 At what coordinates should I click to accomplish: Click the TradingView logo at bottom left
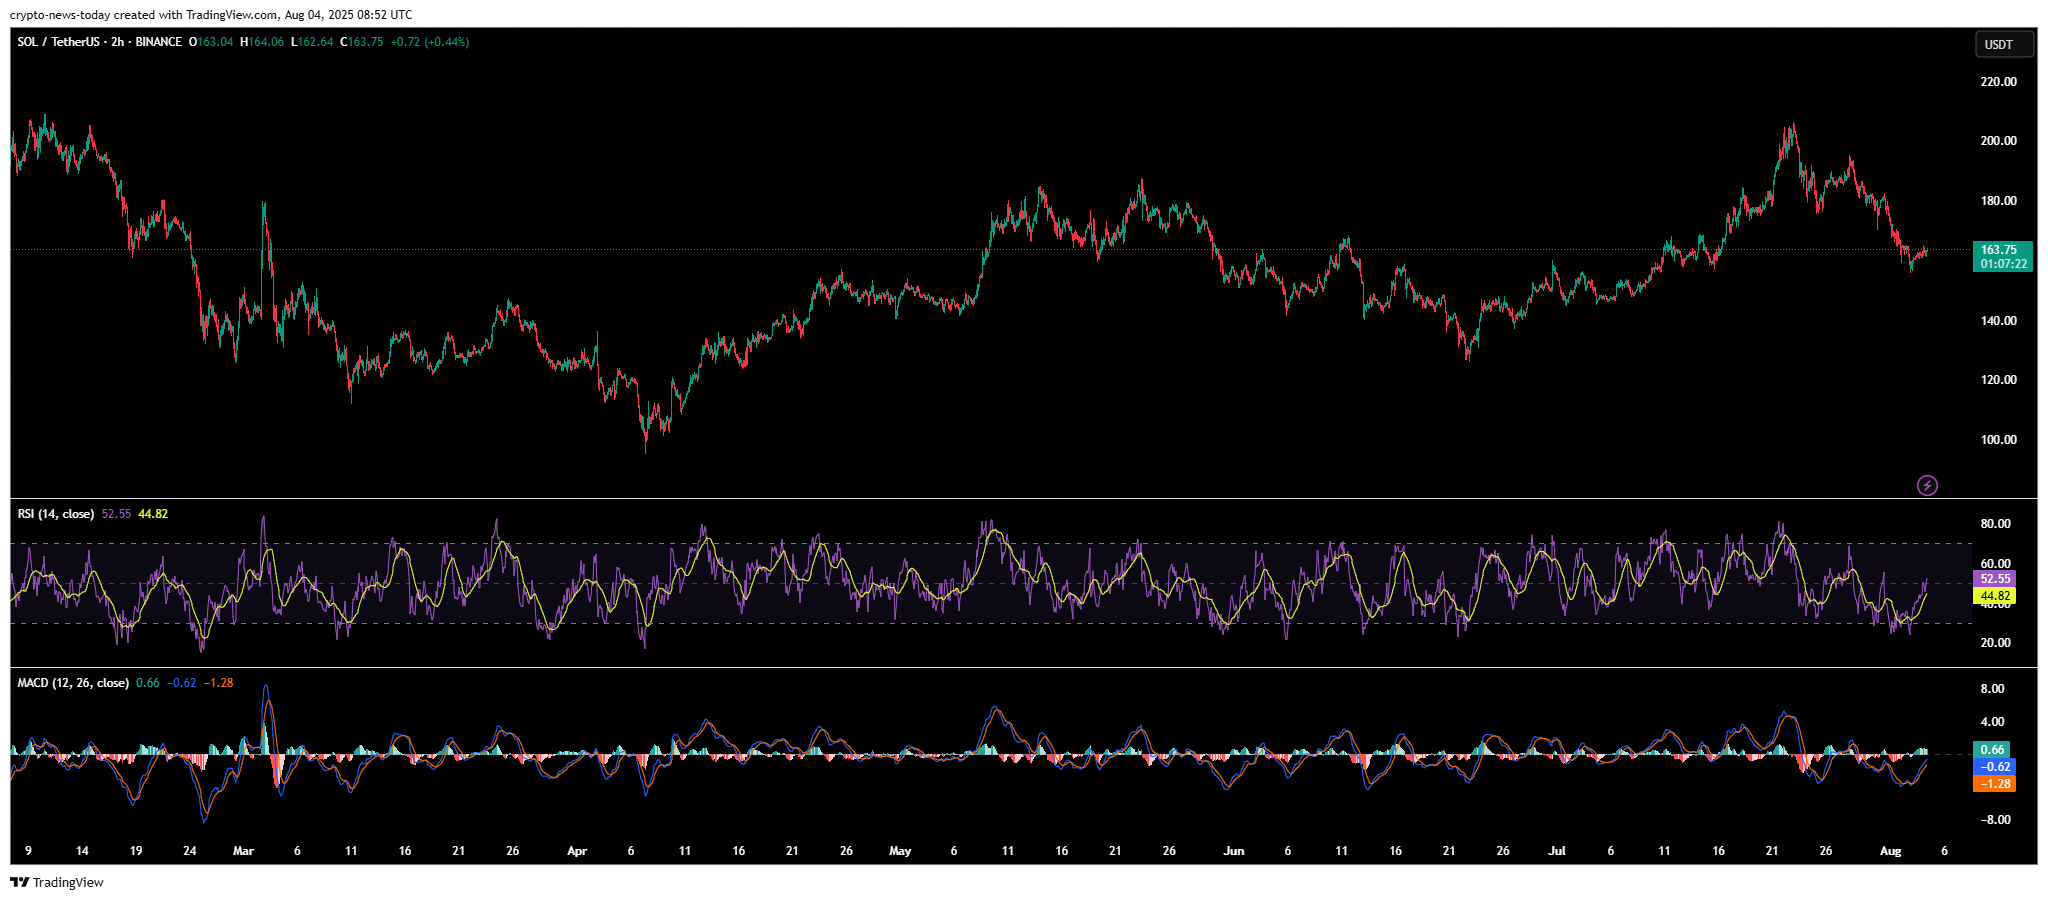(x=57, y=882)
